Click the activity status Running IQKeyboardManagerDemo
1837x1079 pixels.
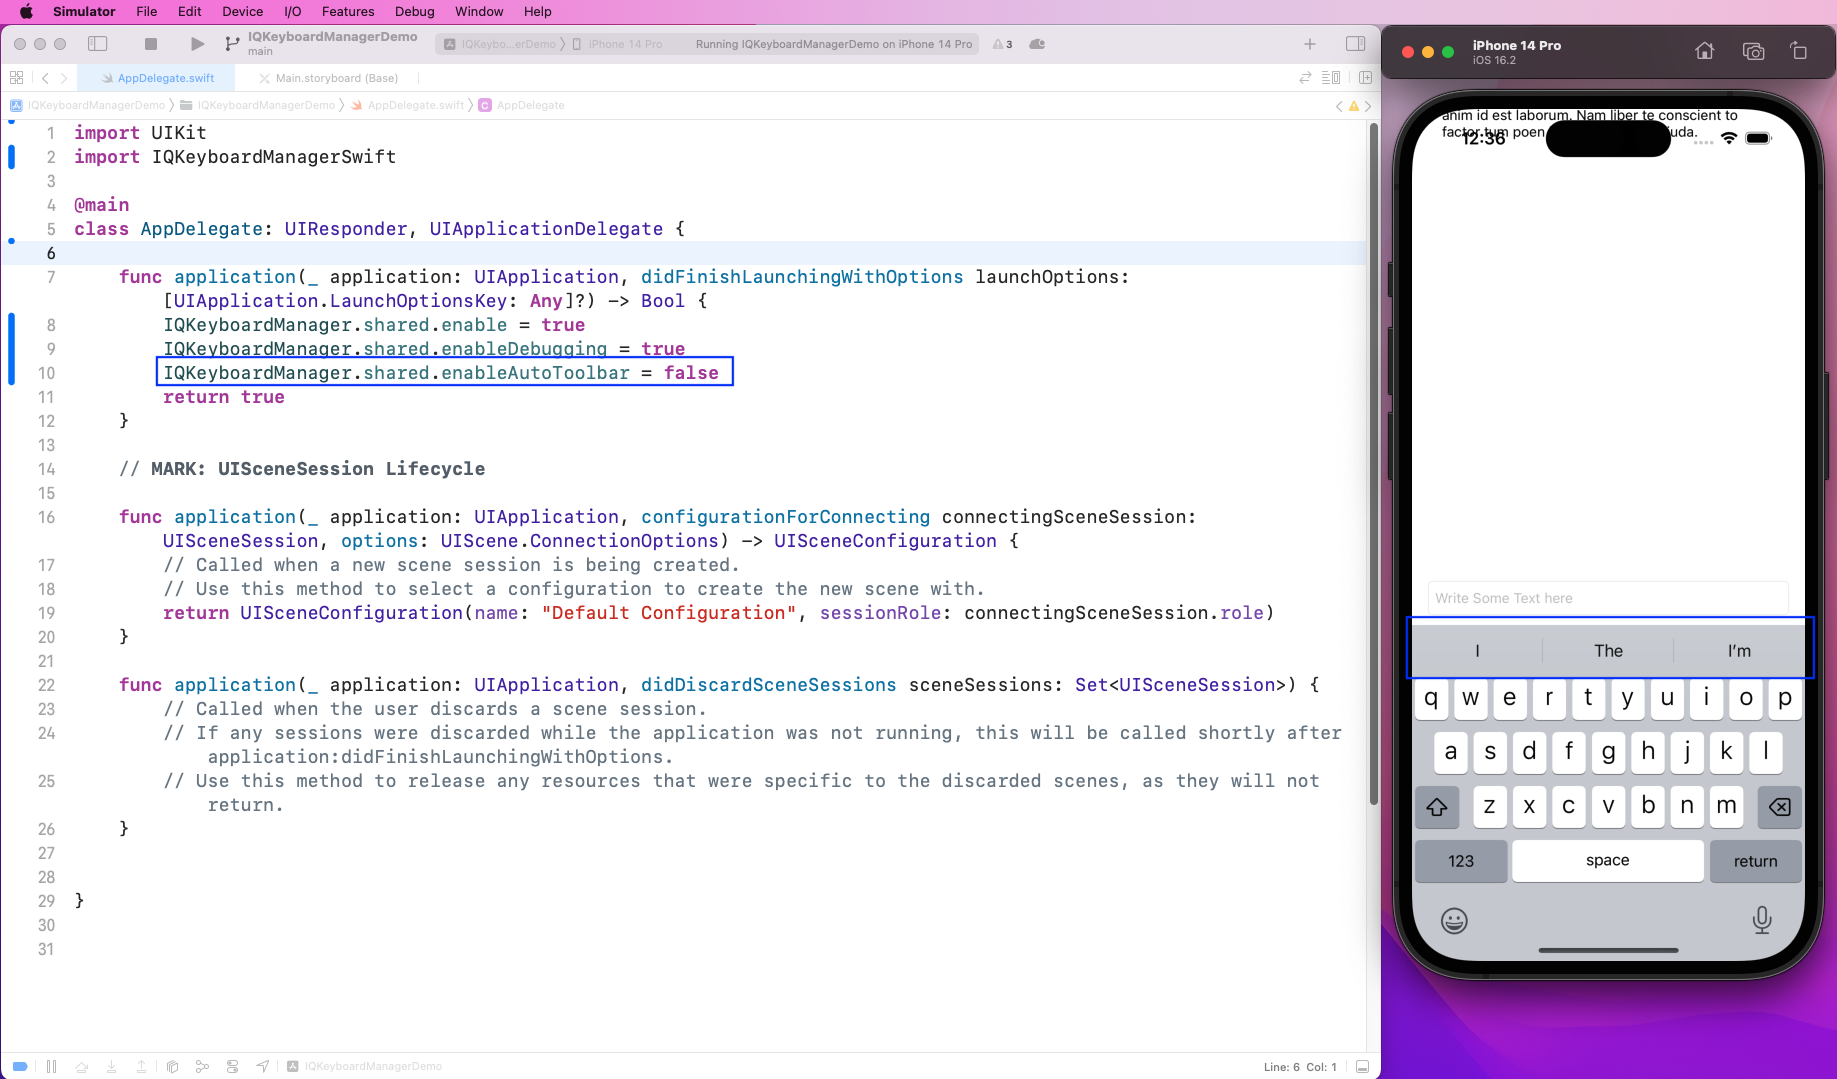tap(834, 44)
